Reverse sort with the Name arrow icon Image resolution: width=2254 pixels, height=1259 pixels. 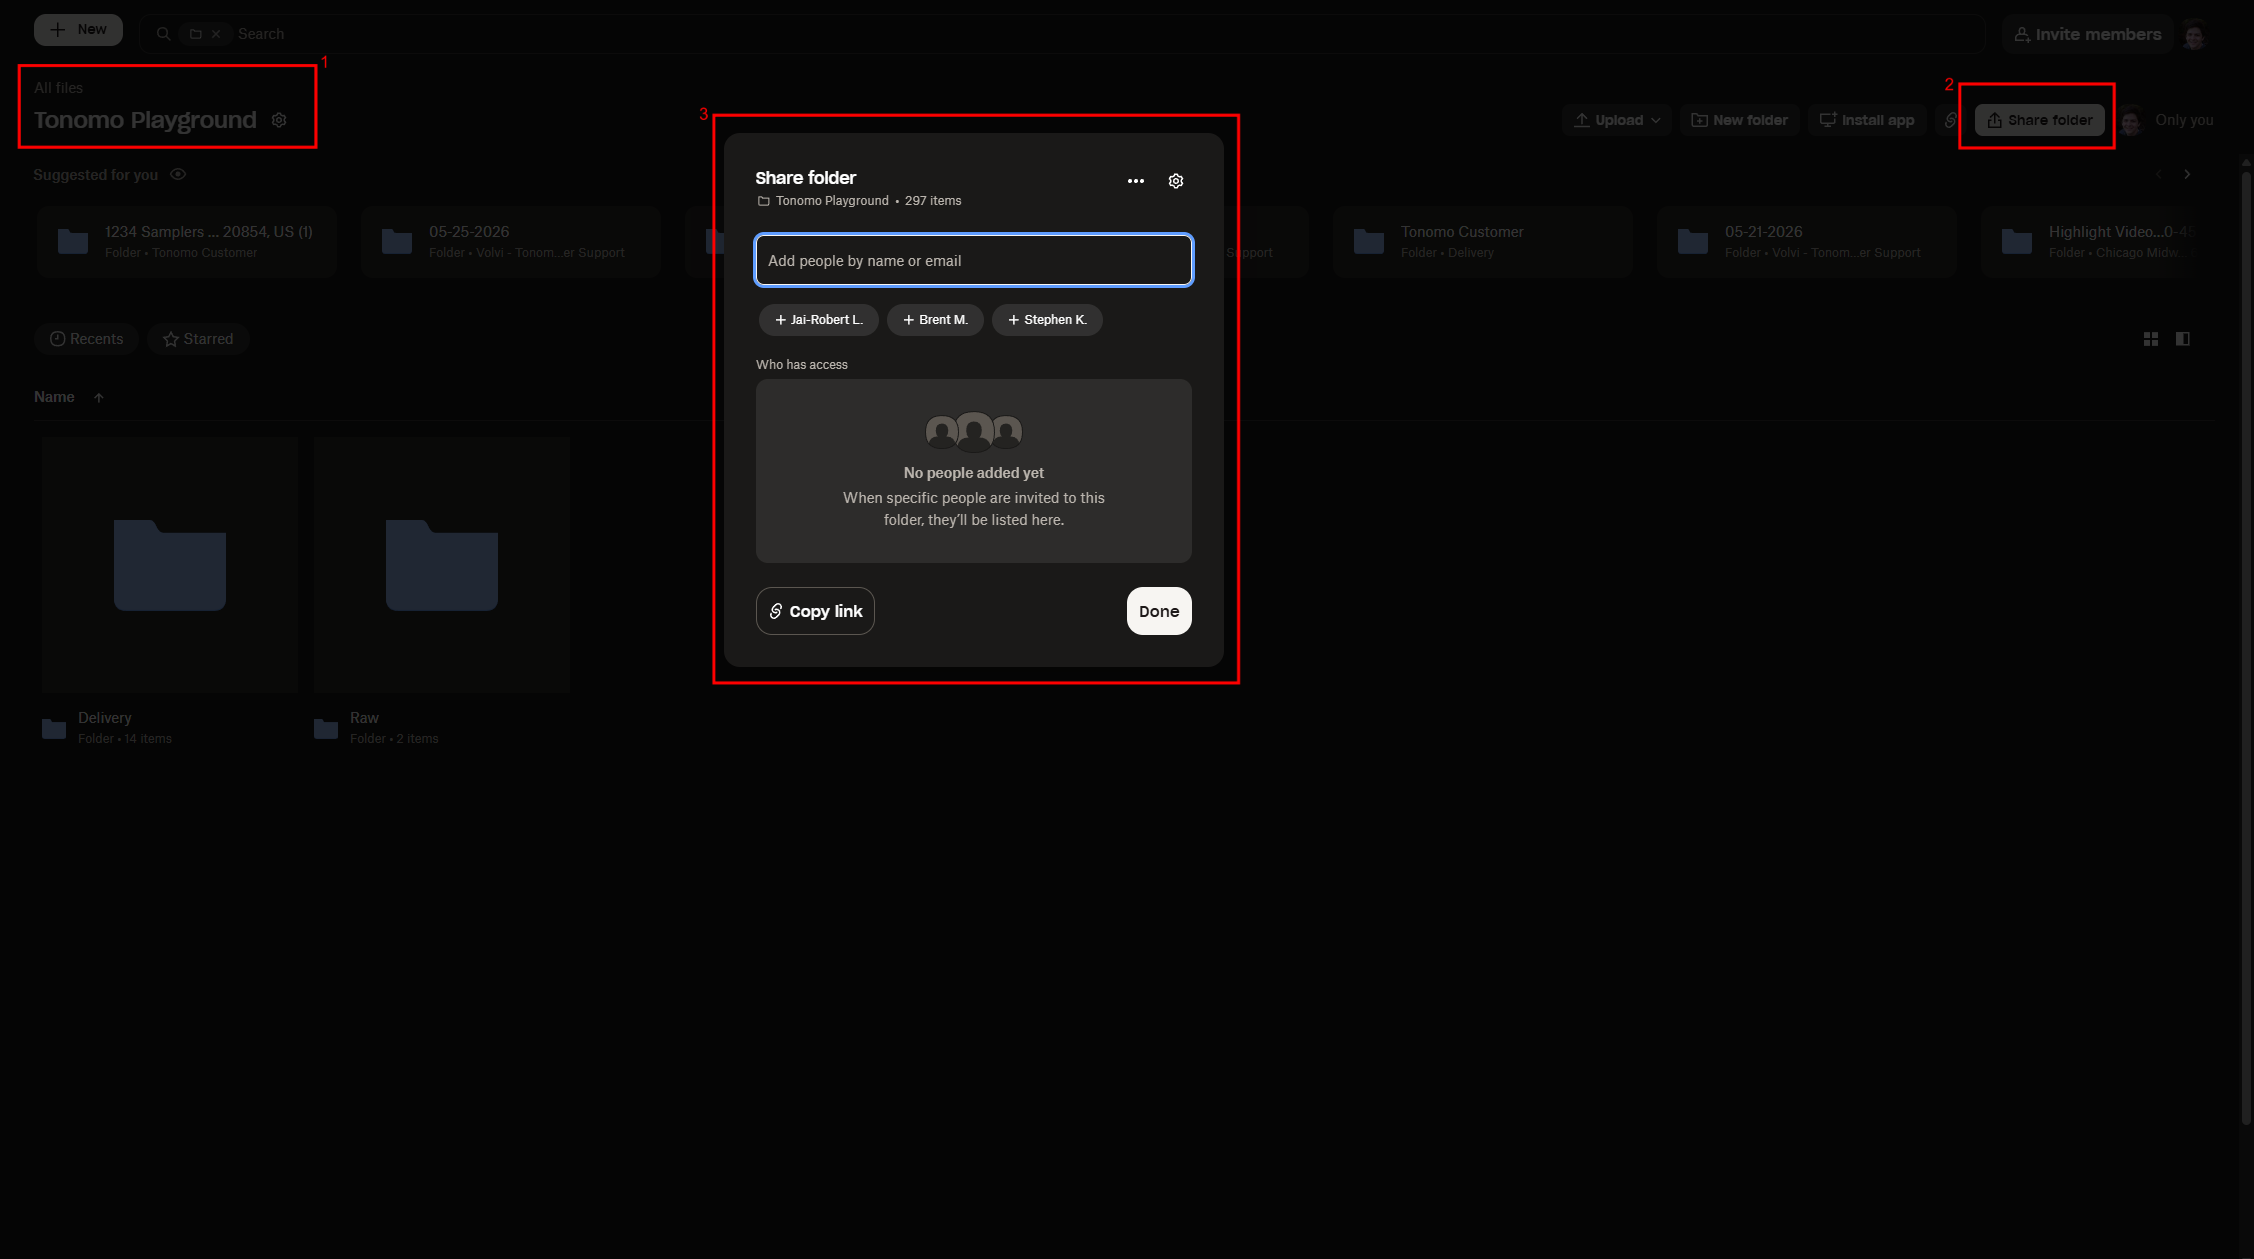[x=99, y=397]
